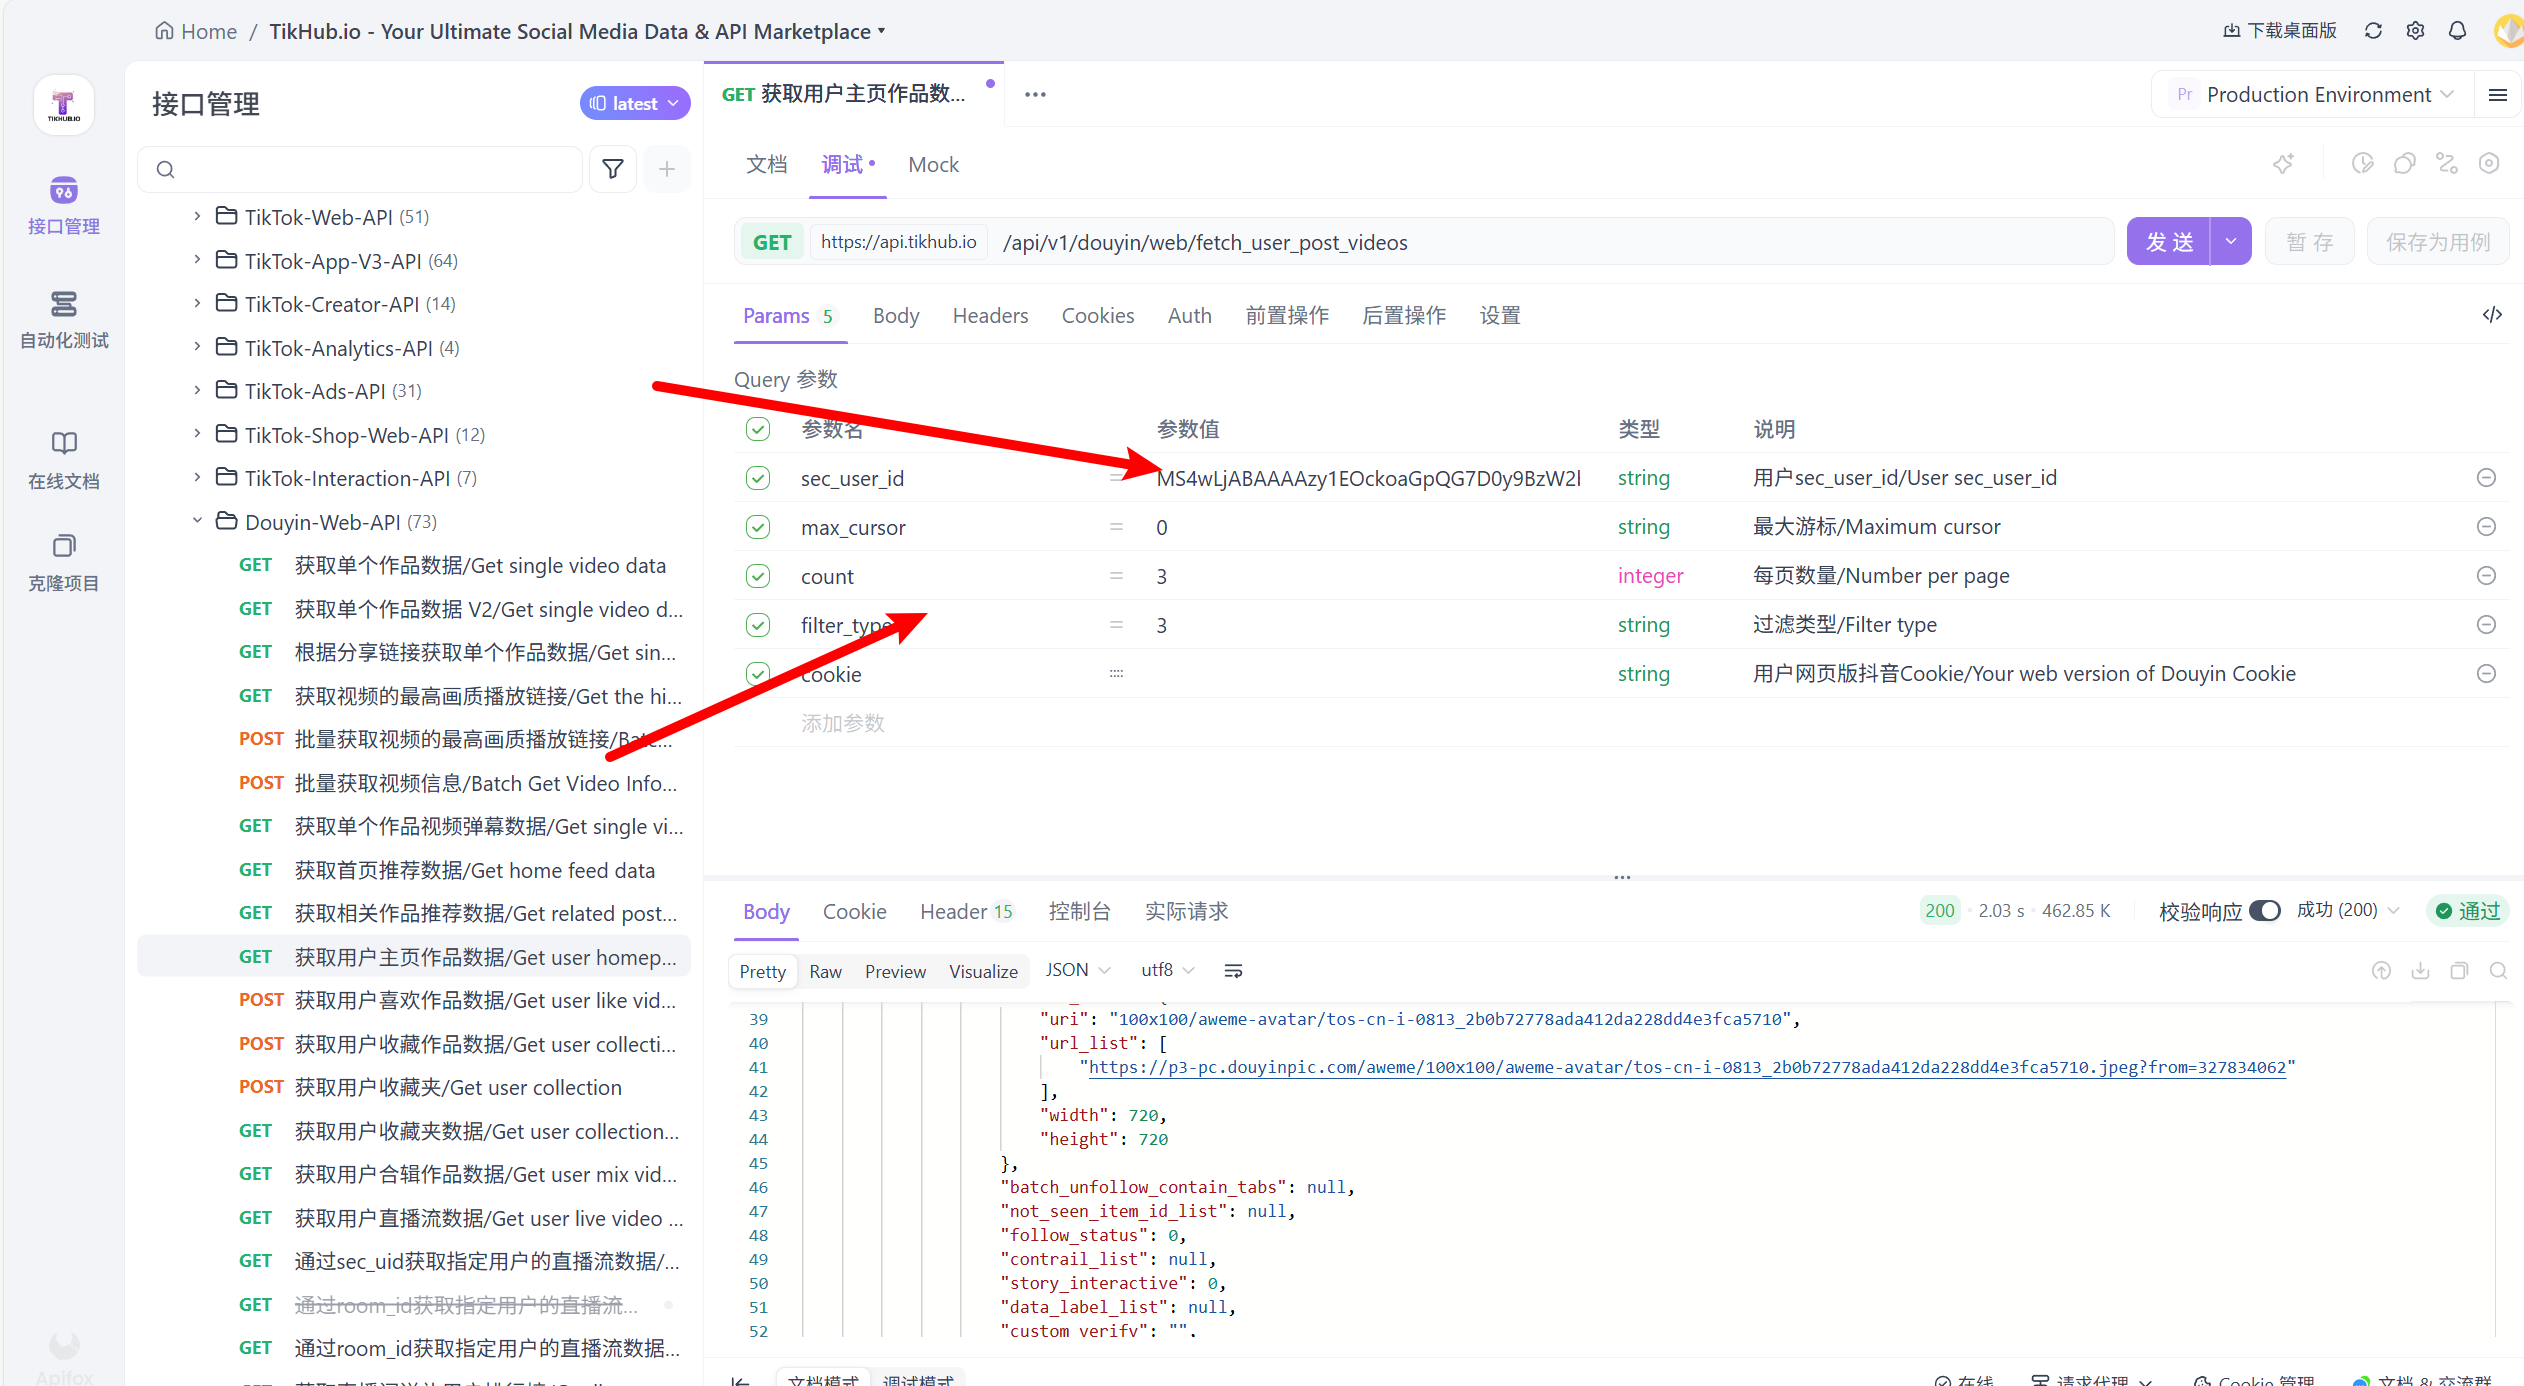Image resolution: width=2524 pixels, height=1386 pixels.
Task: Click the plus icon to add interface
Action: [x=667, y=169]
